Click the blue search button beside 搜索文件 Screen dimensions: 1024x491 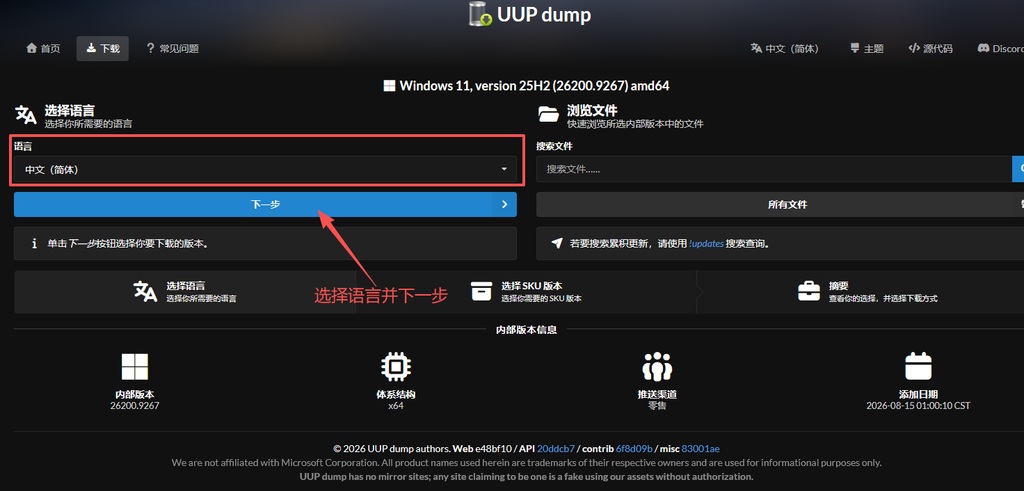coord(1018,169)
